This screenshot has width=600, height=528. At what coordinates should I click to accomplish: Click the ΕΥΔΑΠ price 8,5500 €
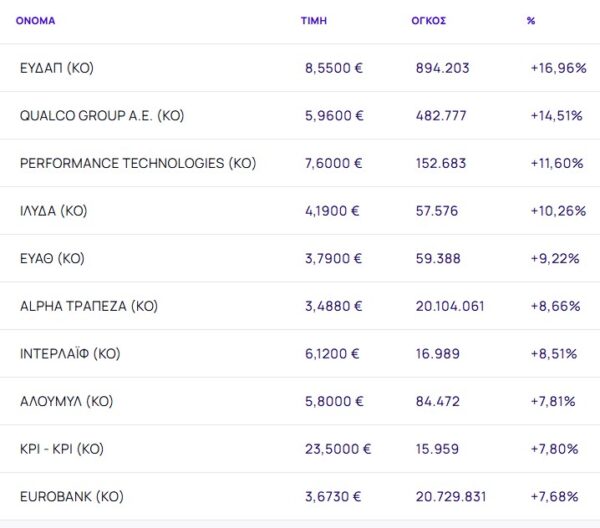334,68
